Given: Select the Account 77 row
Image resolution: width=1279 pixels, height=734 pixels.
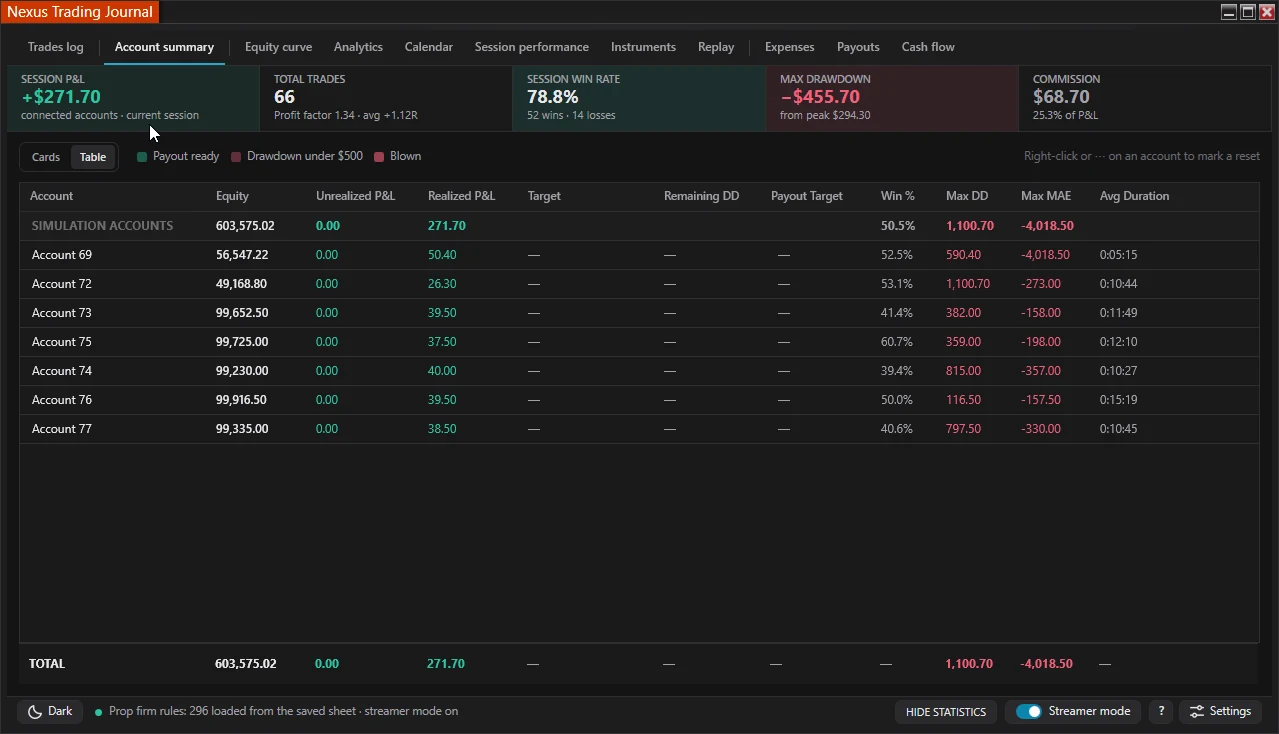Looking at the screenshot, I should 639,429.
